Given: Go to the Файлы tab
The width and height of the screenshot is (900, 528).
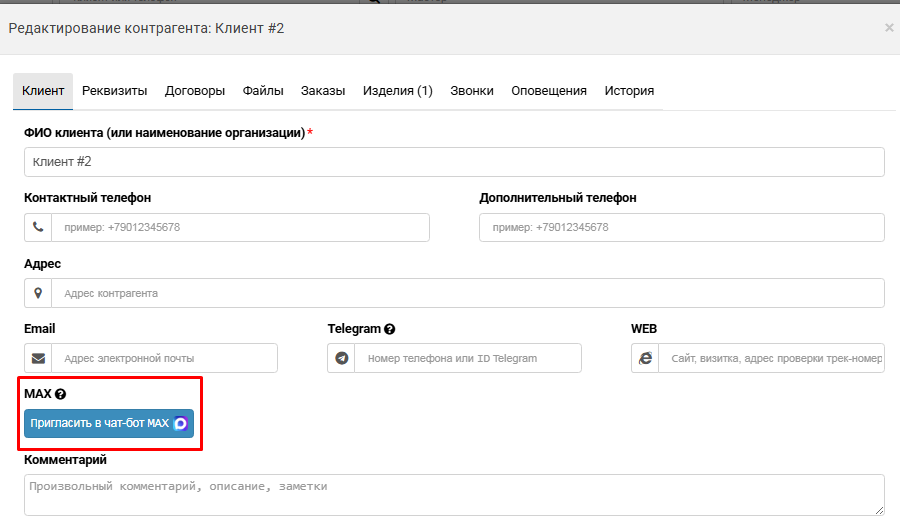Looking at the screenshot, I should point(263,91).
